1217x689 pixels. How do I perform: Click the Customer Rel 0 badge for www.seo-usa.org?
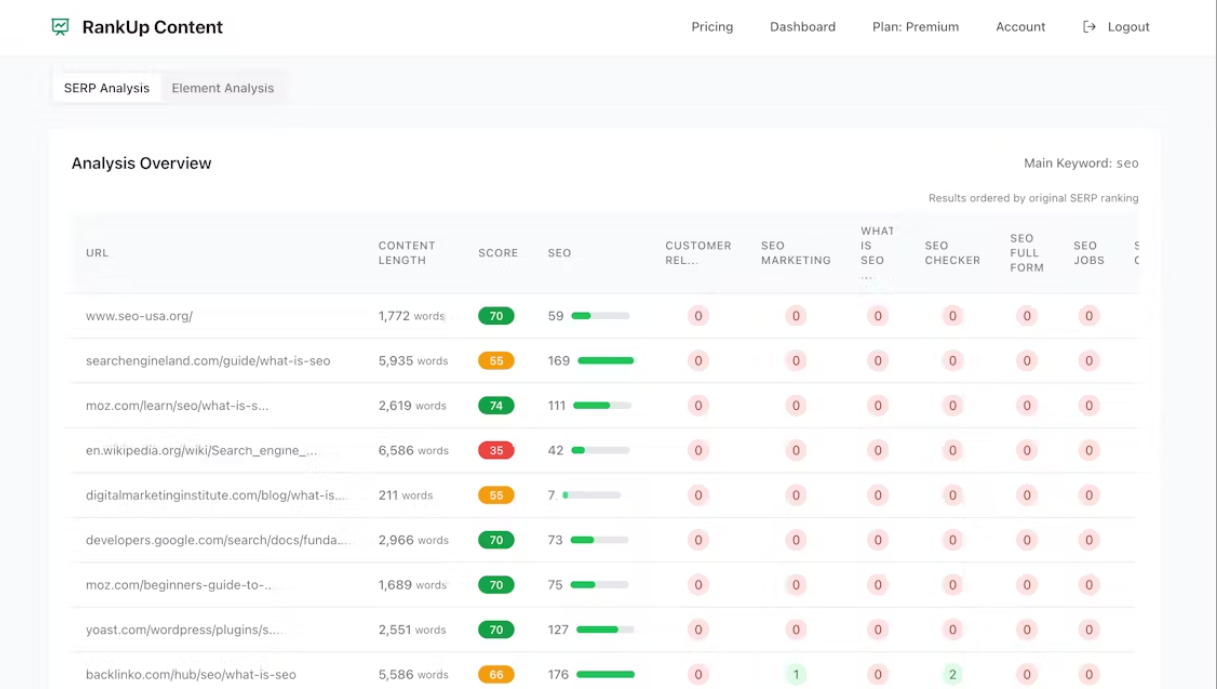[698, 316]
